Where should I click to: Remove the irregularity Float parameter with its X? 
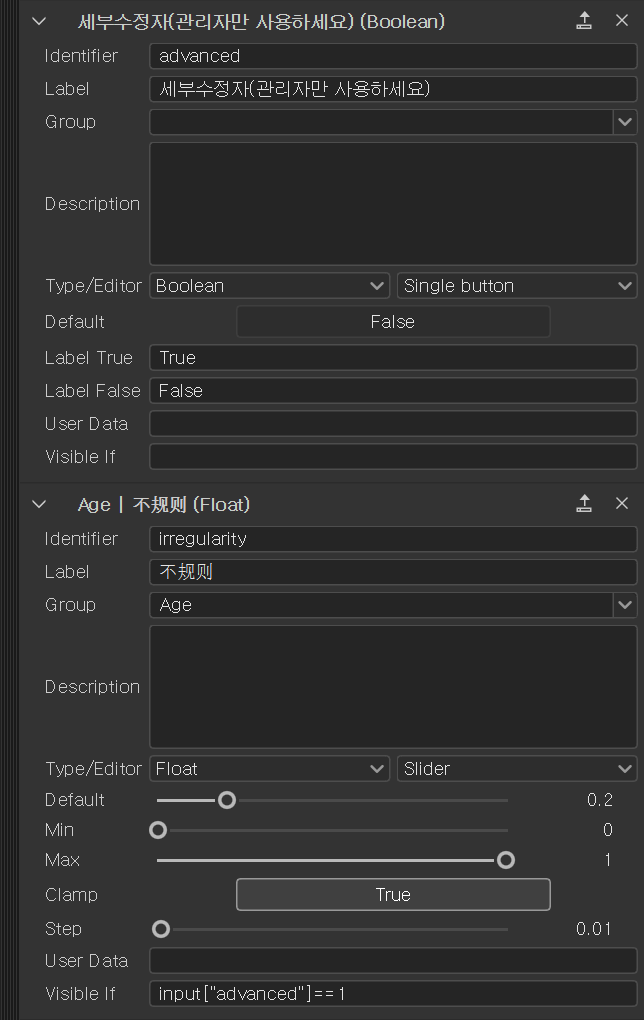[622, 503]
